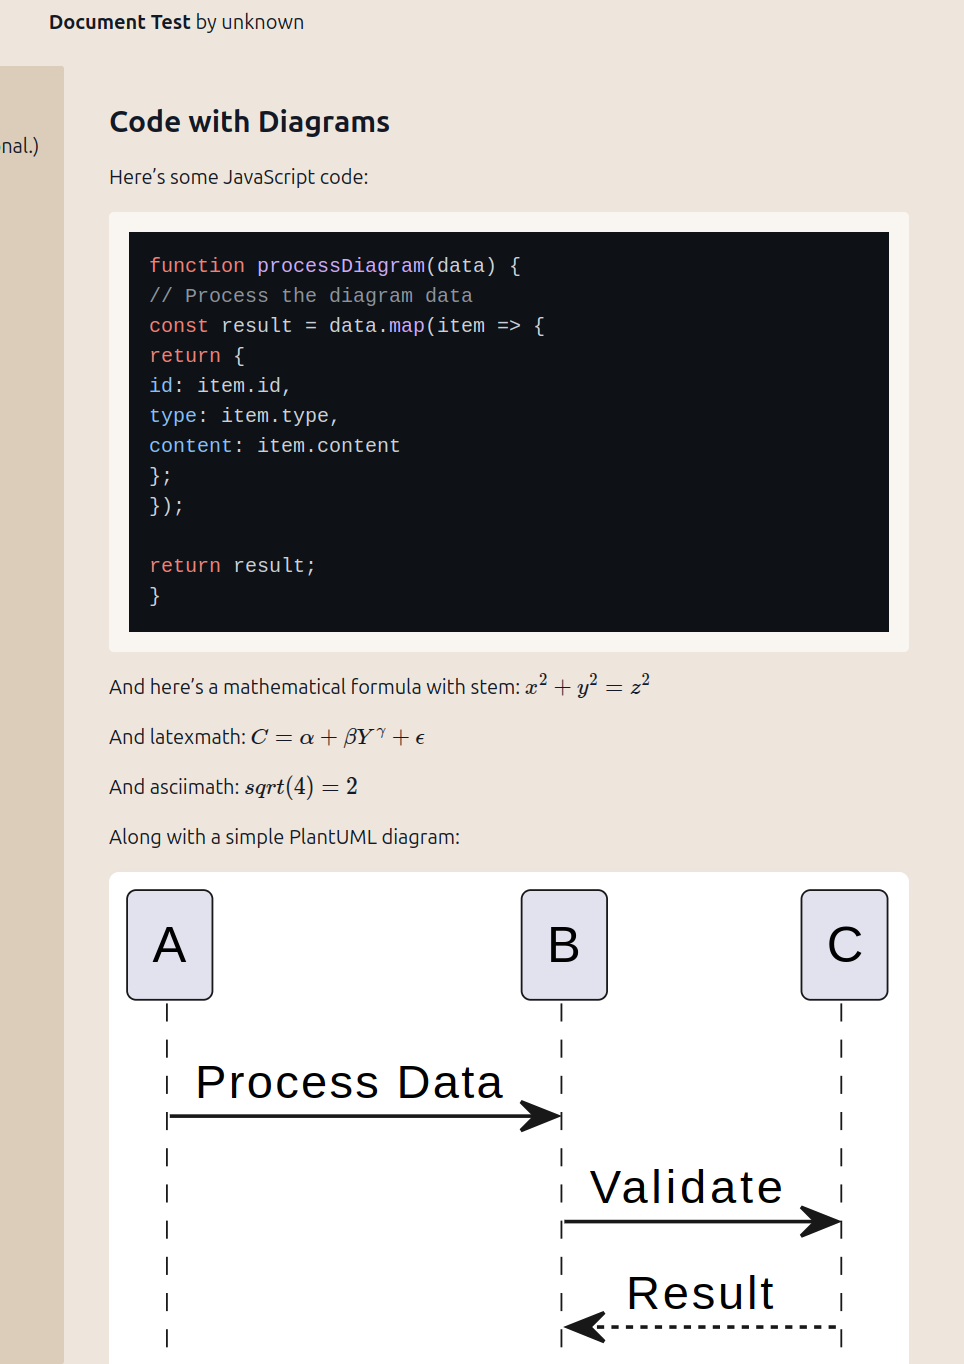Click the 'content: item.content' code line
The width and height of the screenshot is (964, 1364).
click(x=274, y=445)
